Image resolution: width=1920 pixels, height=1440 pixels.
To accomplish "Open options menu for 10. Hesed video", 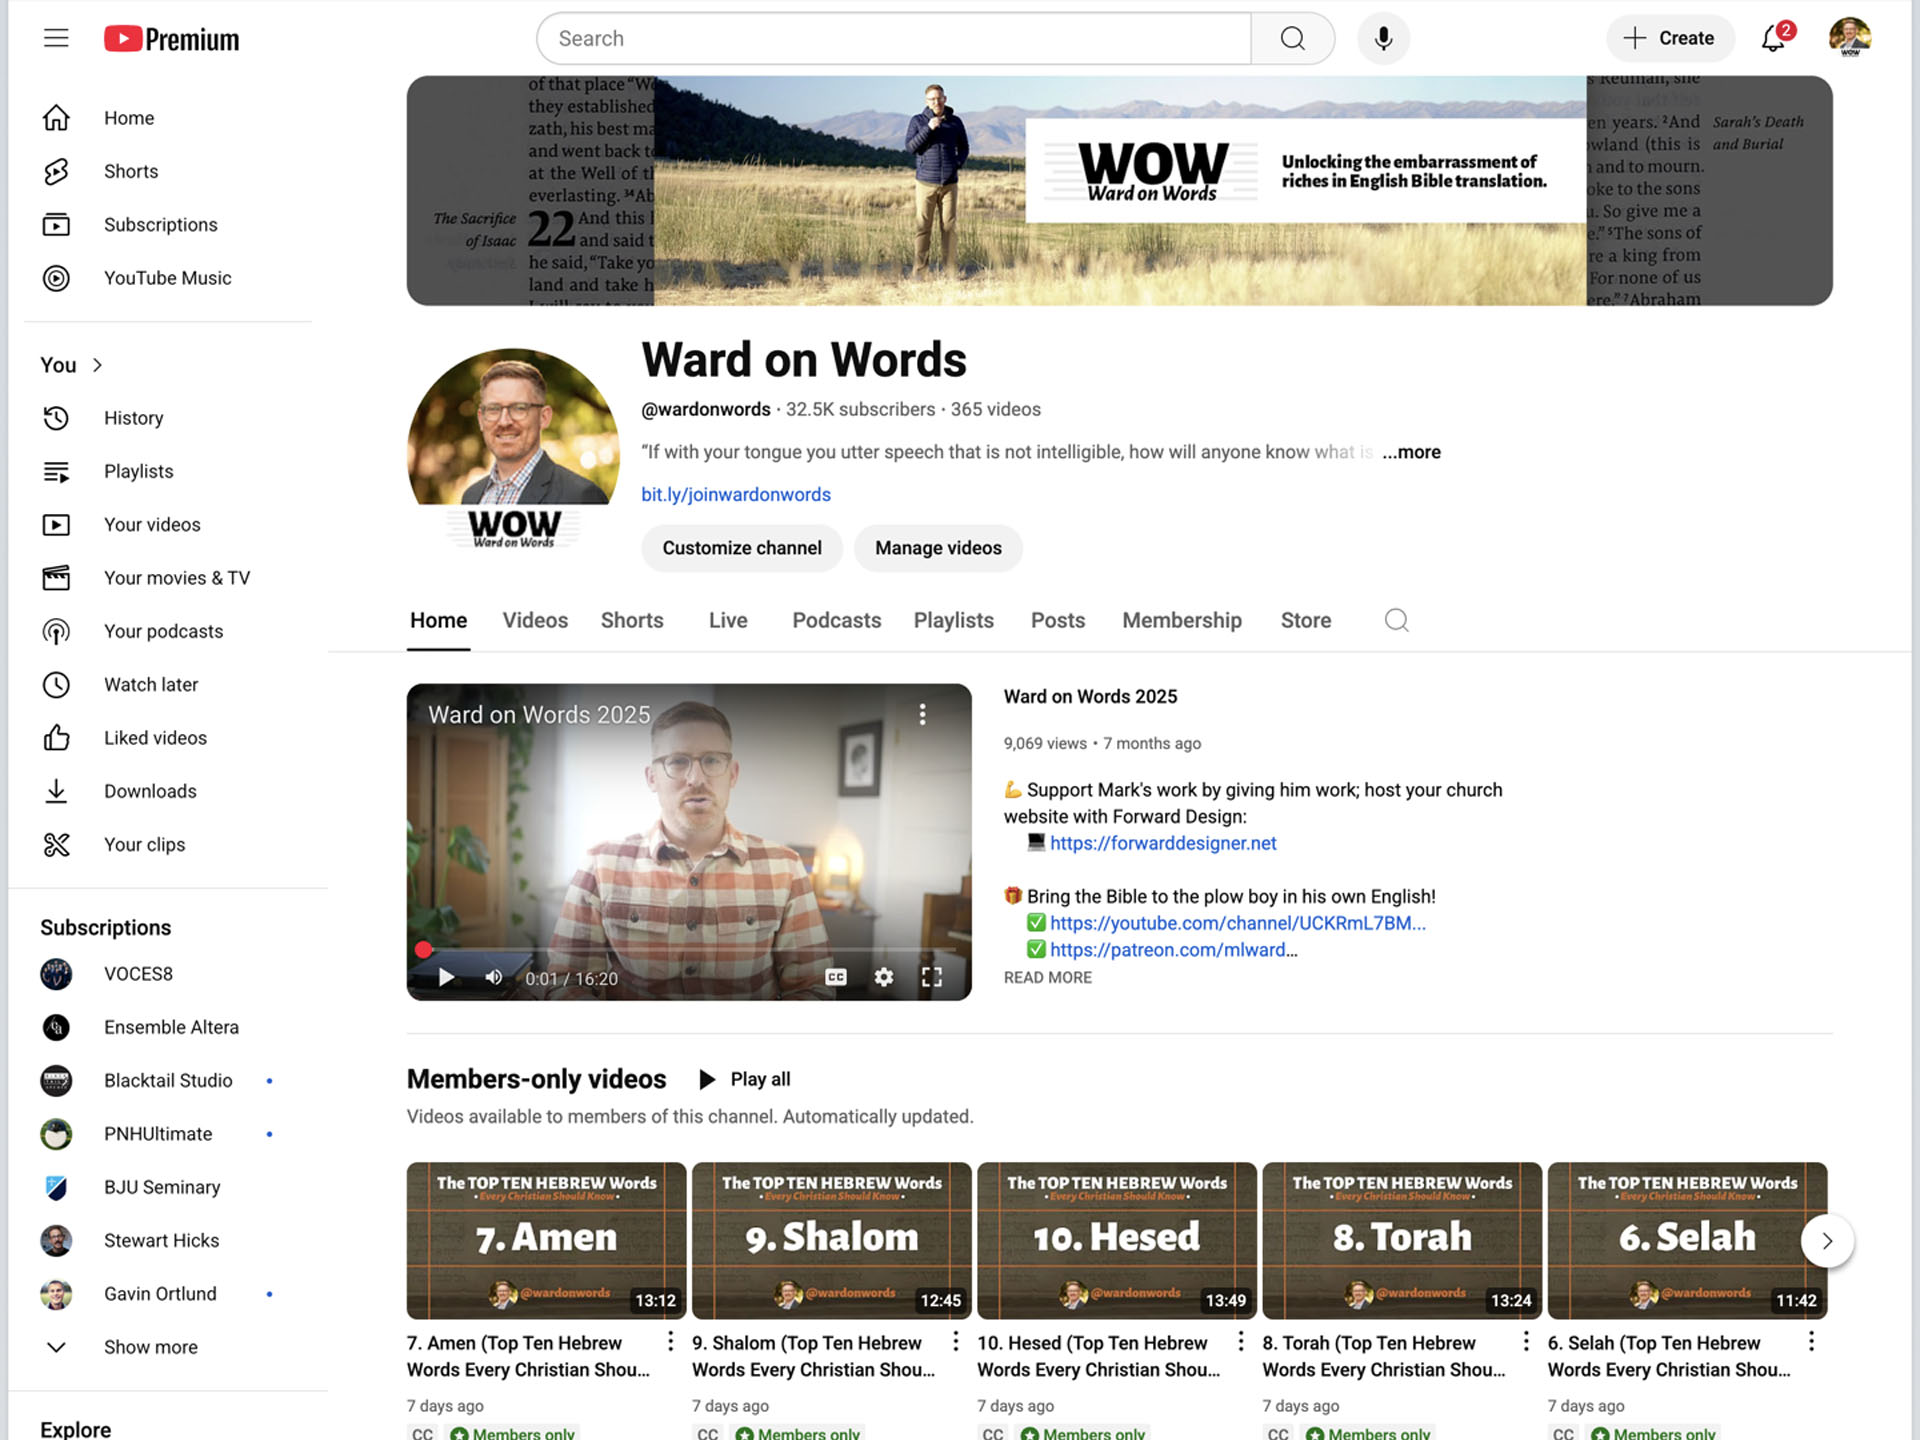I will tap(1241, 1341).
